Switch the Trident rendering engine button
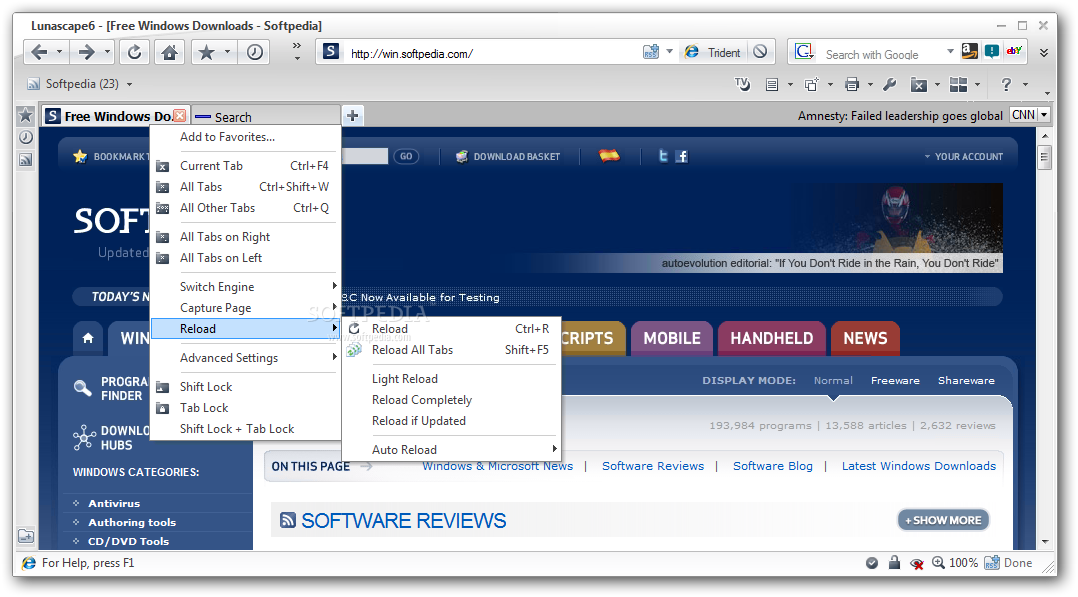The width and height of the screenshot is (1078, 597). click(713, 52)
